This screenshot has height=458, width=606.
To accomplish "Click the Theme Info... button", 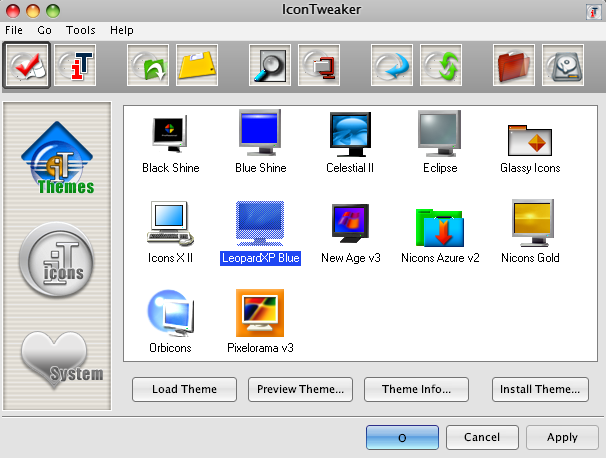I will click(416, 389).
